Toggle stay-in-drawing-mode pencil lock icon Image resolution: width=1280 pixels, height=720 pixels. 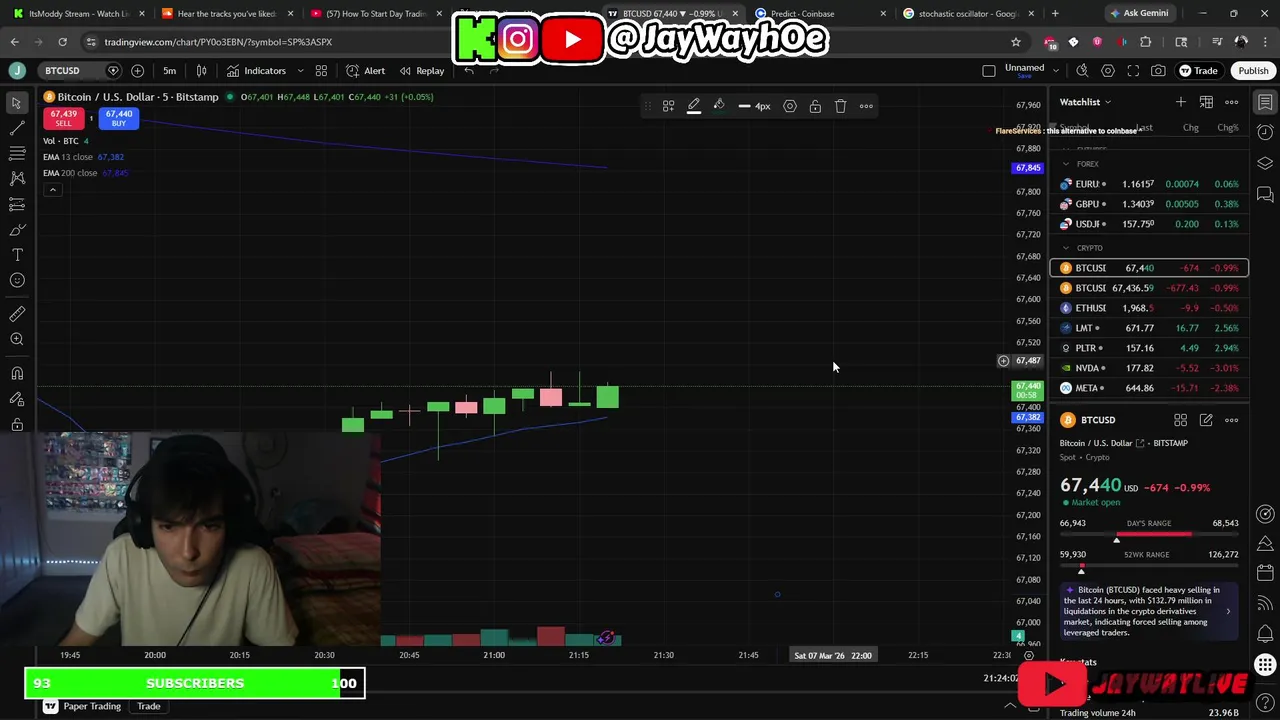(17, 399)
